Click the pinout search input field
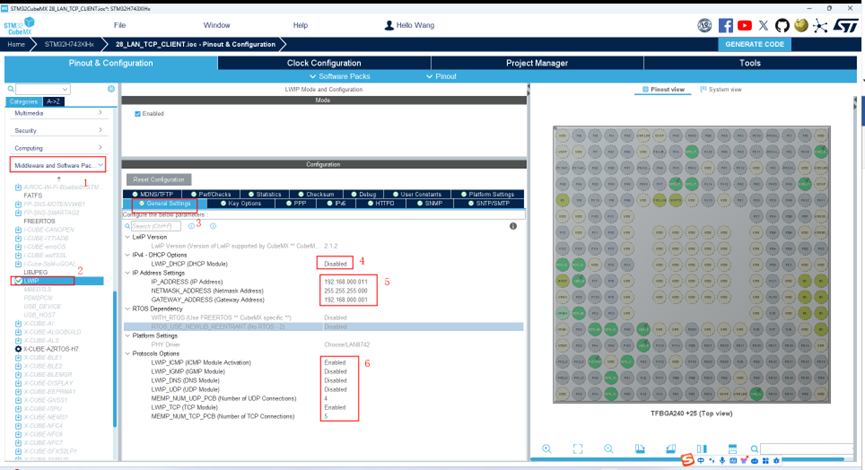Screen dimensions: 865x470 (x=807, y=448)
